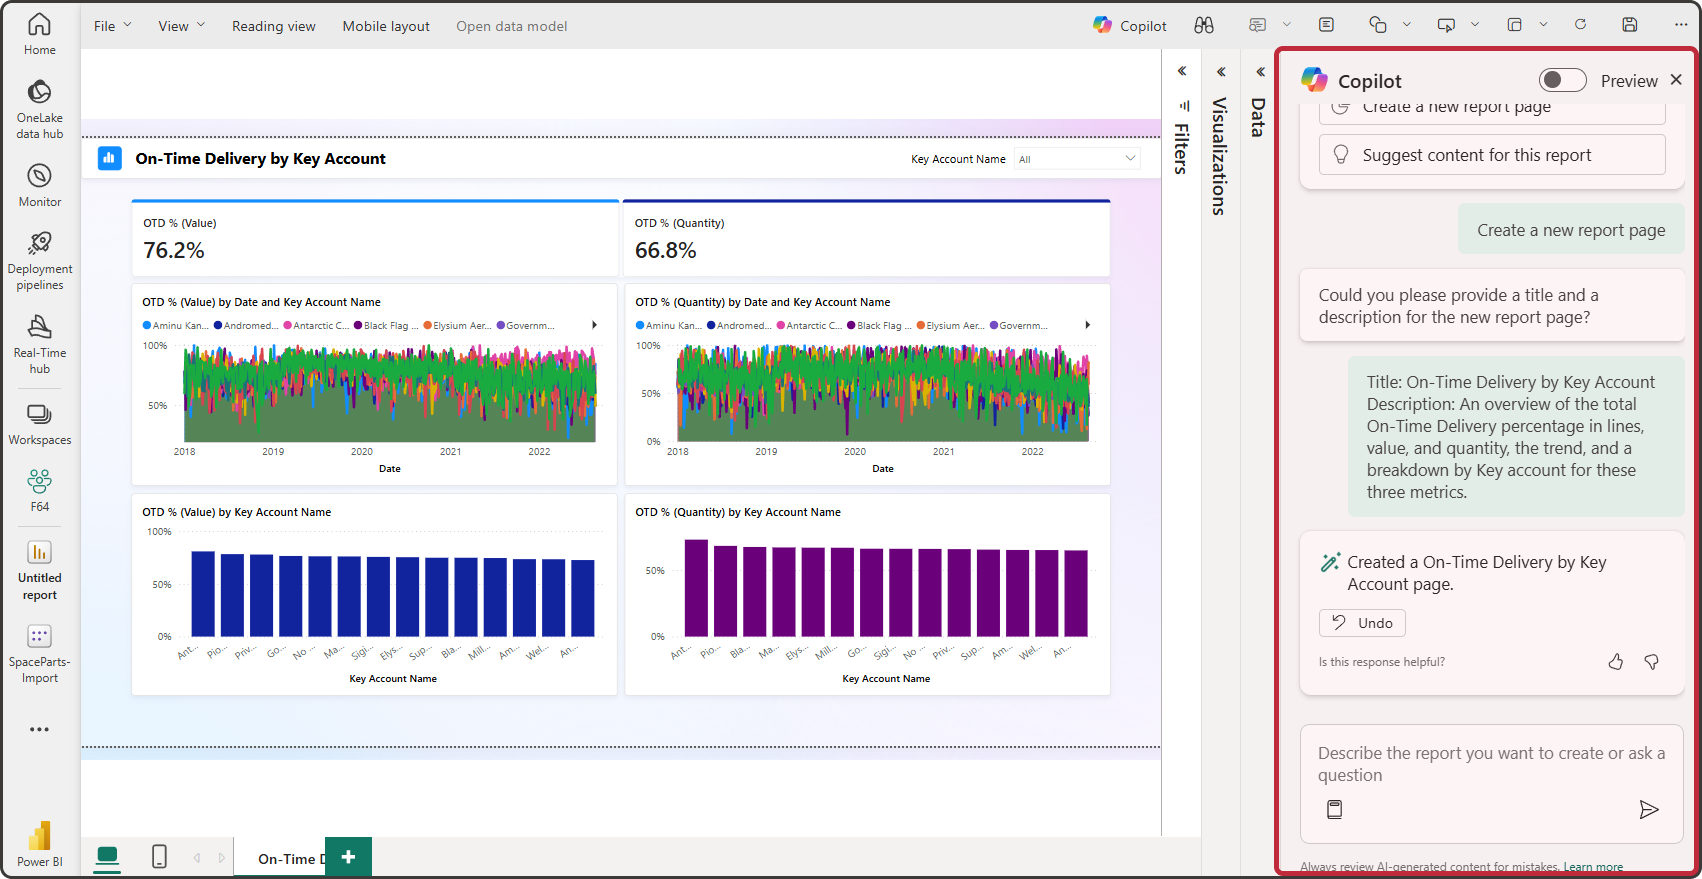This screenshot has width=1702, height=879.
Task: Select the On-Time page tab
Action: (x=280, y=858)
